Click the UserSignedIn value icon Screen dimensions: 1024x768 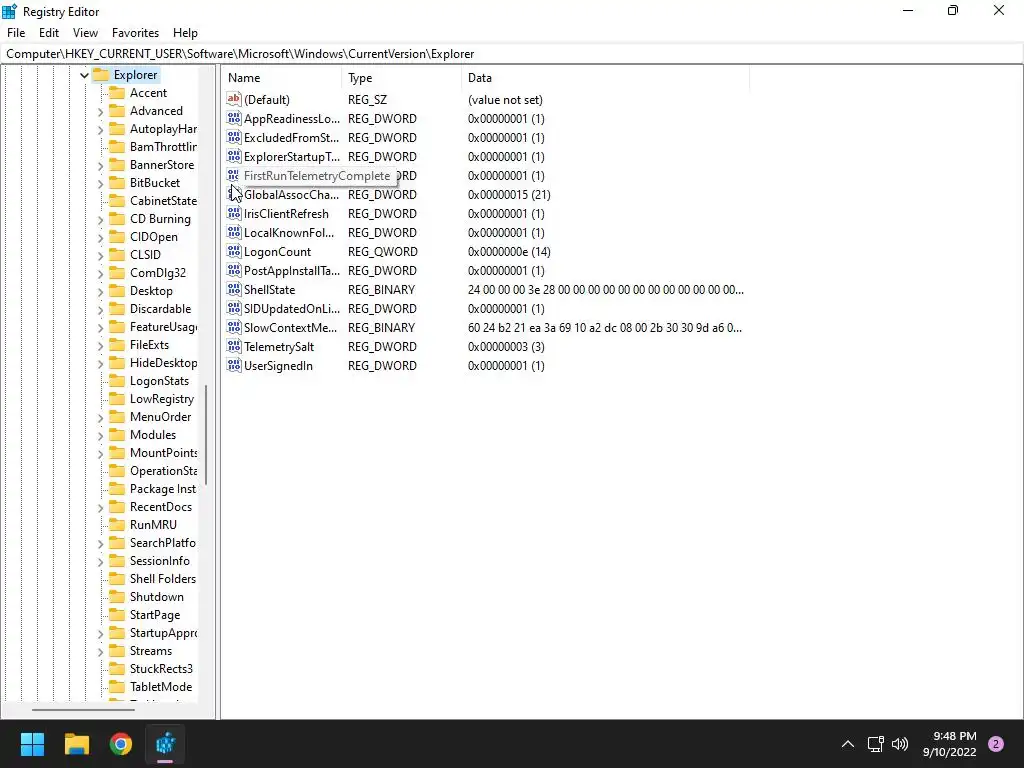234,365
